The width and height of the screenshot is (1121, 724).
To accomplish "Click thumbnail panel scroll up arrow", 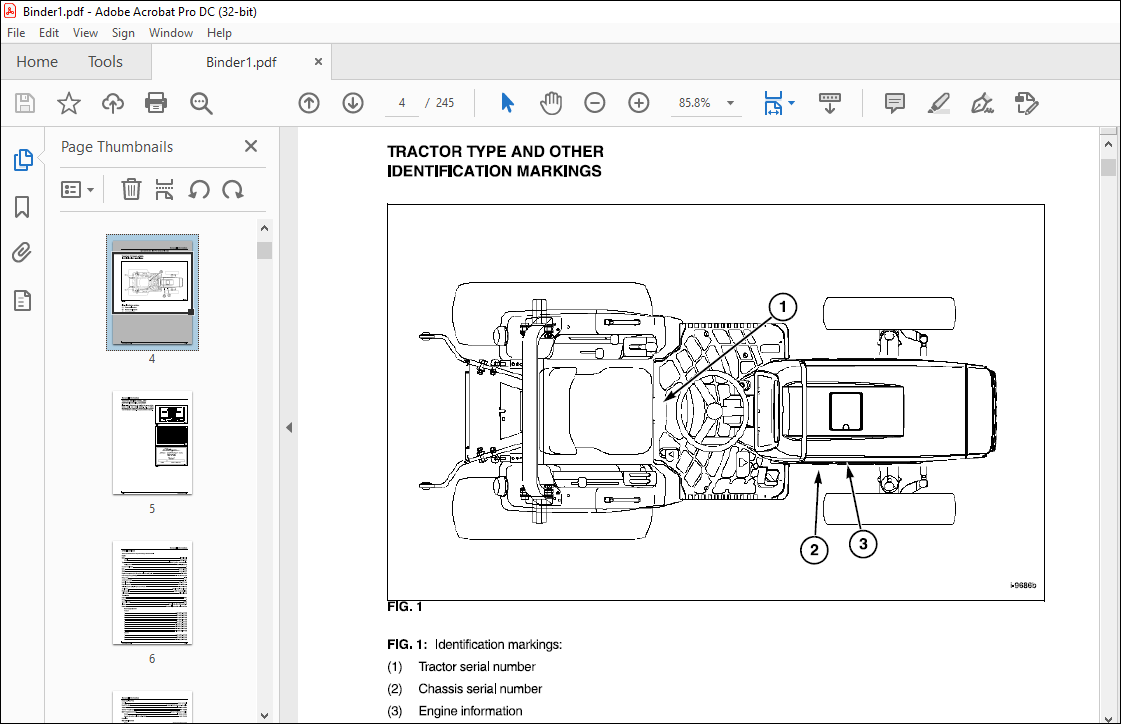I will coord(265,228).
